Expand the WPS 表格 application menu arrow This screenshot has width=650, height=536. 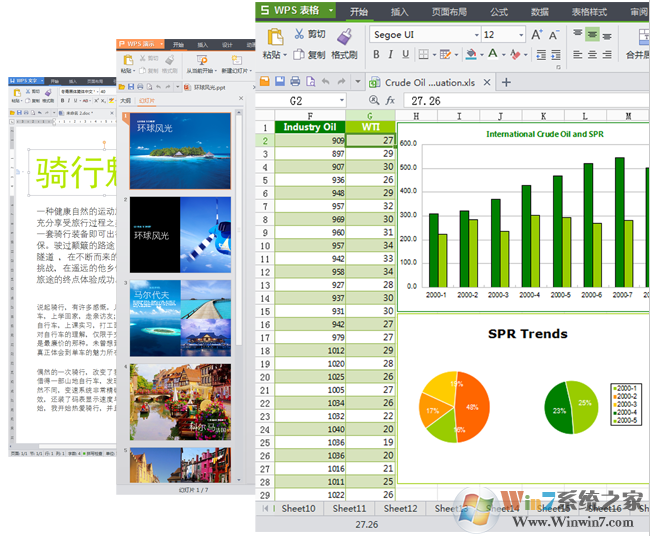click(329, 11)
